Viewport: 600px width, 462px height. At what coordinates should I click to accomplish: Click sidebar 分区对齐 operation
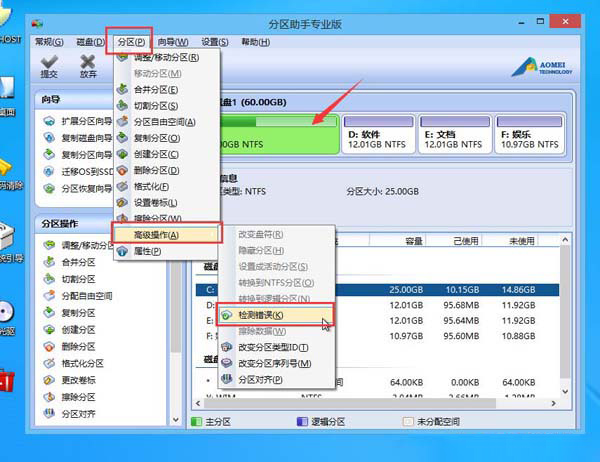[x=69, y=414]
